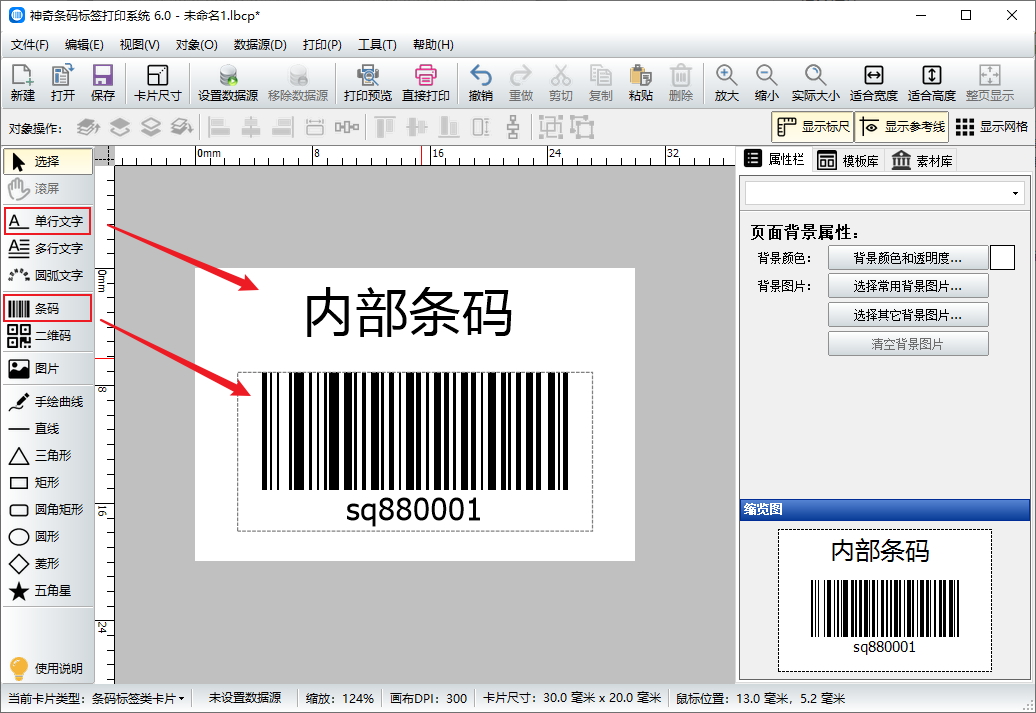Set view to 实际大小
This screenshot has height=713, width=1036.
coord(815,83)
